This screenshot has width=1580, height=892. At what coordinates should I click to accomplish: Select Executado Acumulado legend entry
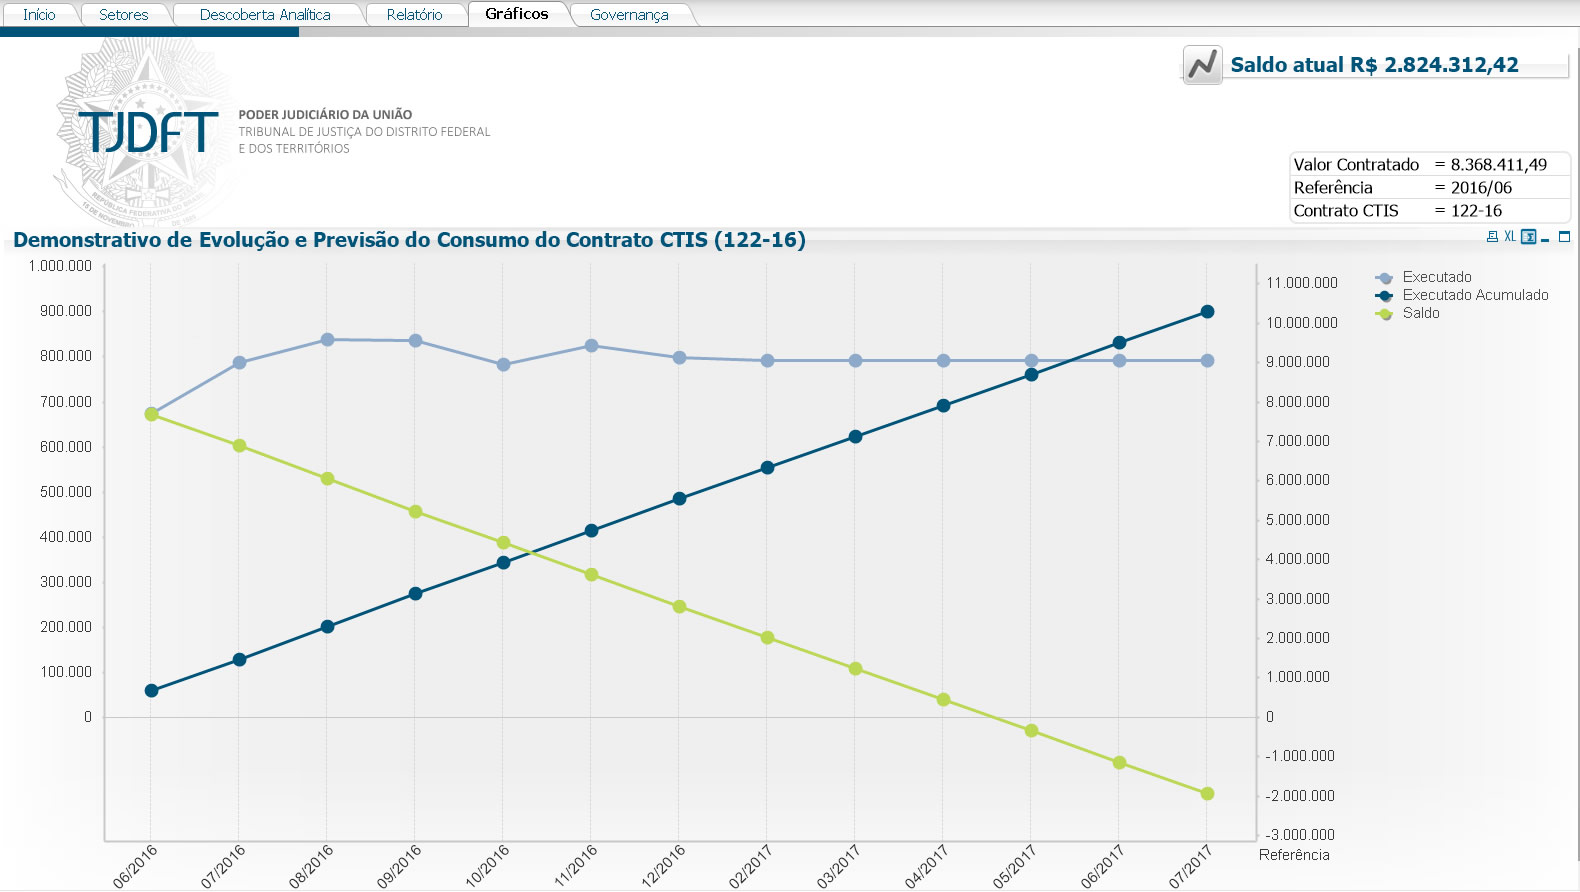pos(1475,295)
